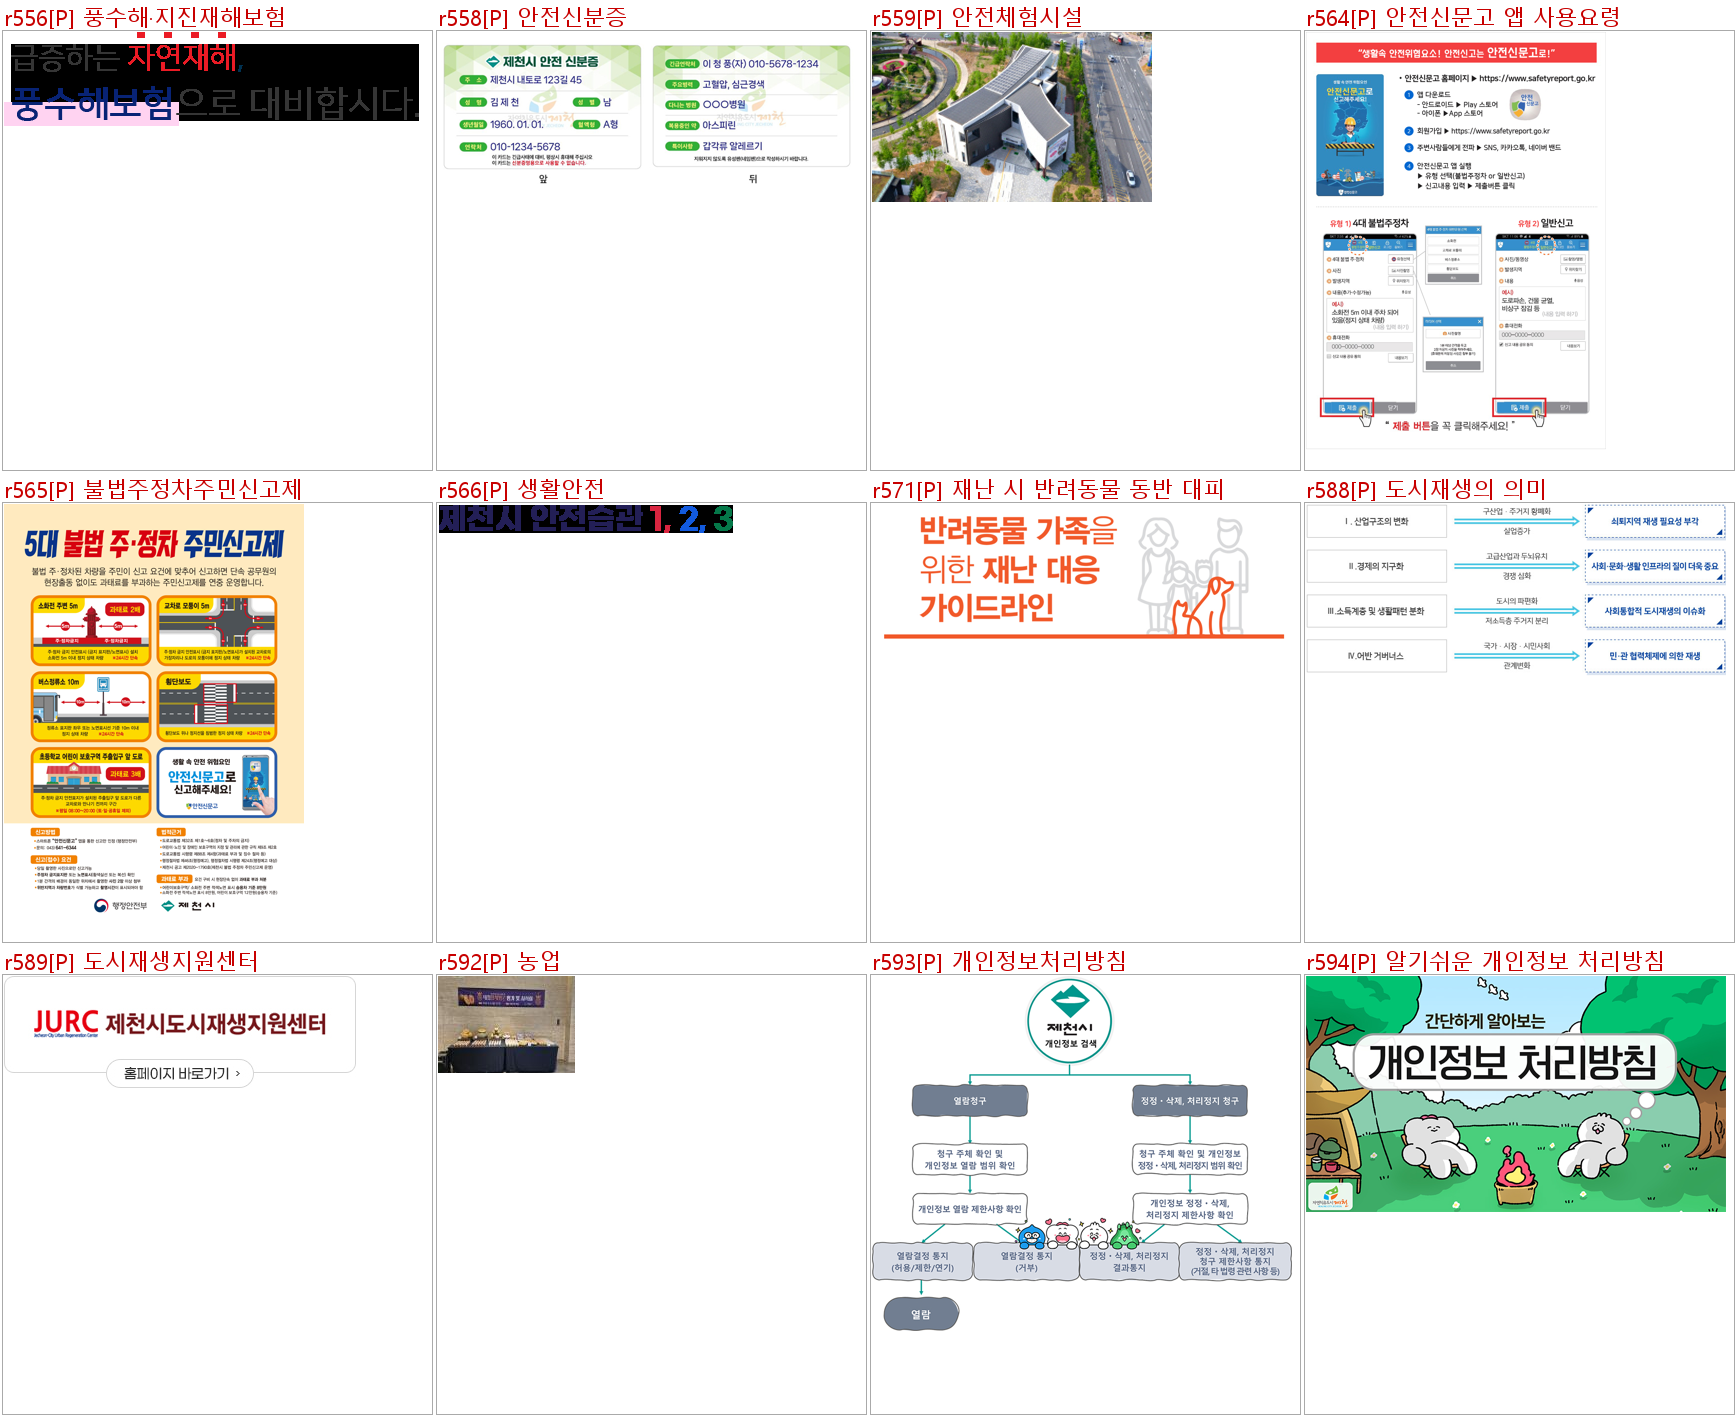The width and height of the screenshot is (1736, 1416).
Task: Click the red-boxed 제출 button under 일반신고
Action: click(x=1519, y=408)
